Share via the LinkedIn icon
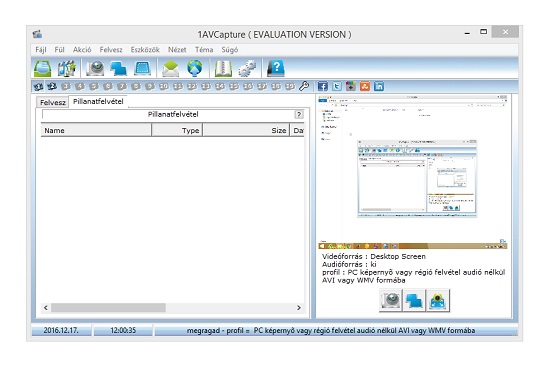Screen dimensions: 550x367 click(379, 86)
